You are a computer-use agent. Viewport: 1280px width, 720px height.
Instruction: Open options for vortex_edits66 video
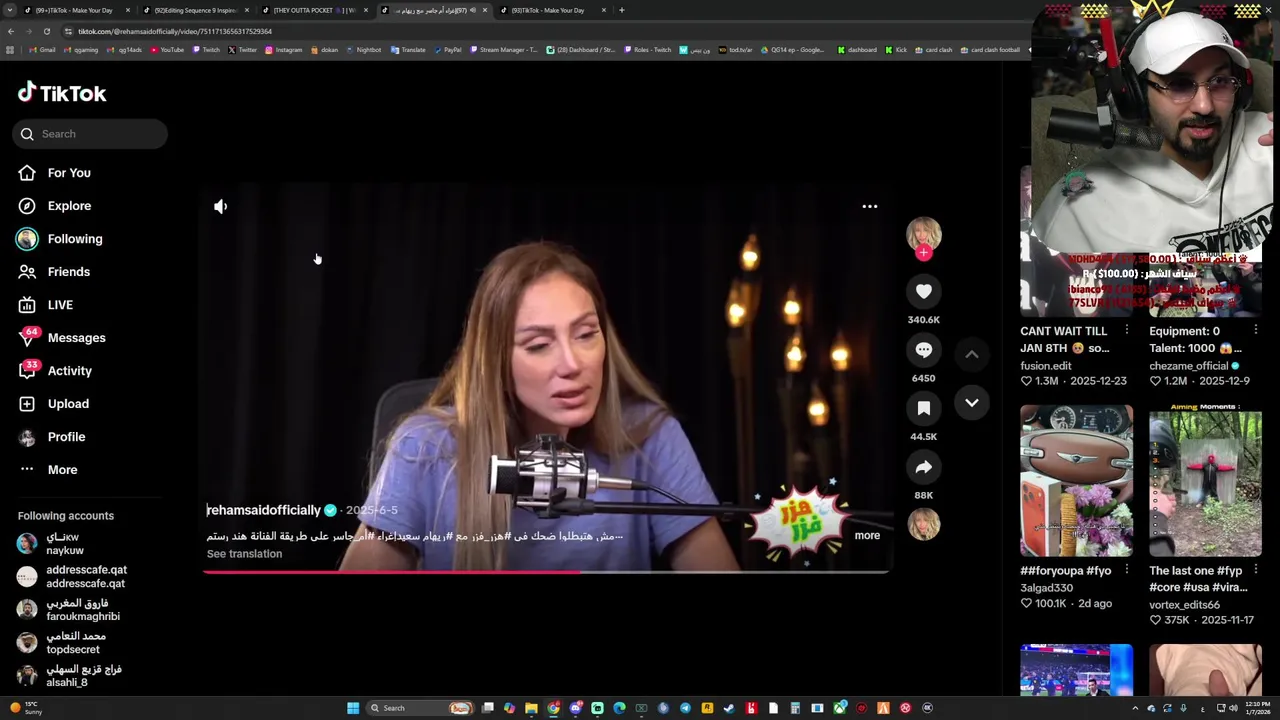click(1256, 571)
